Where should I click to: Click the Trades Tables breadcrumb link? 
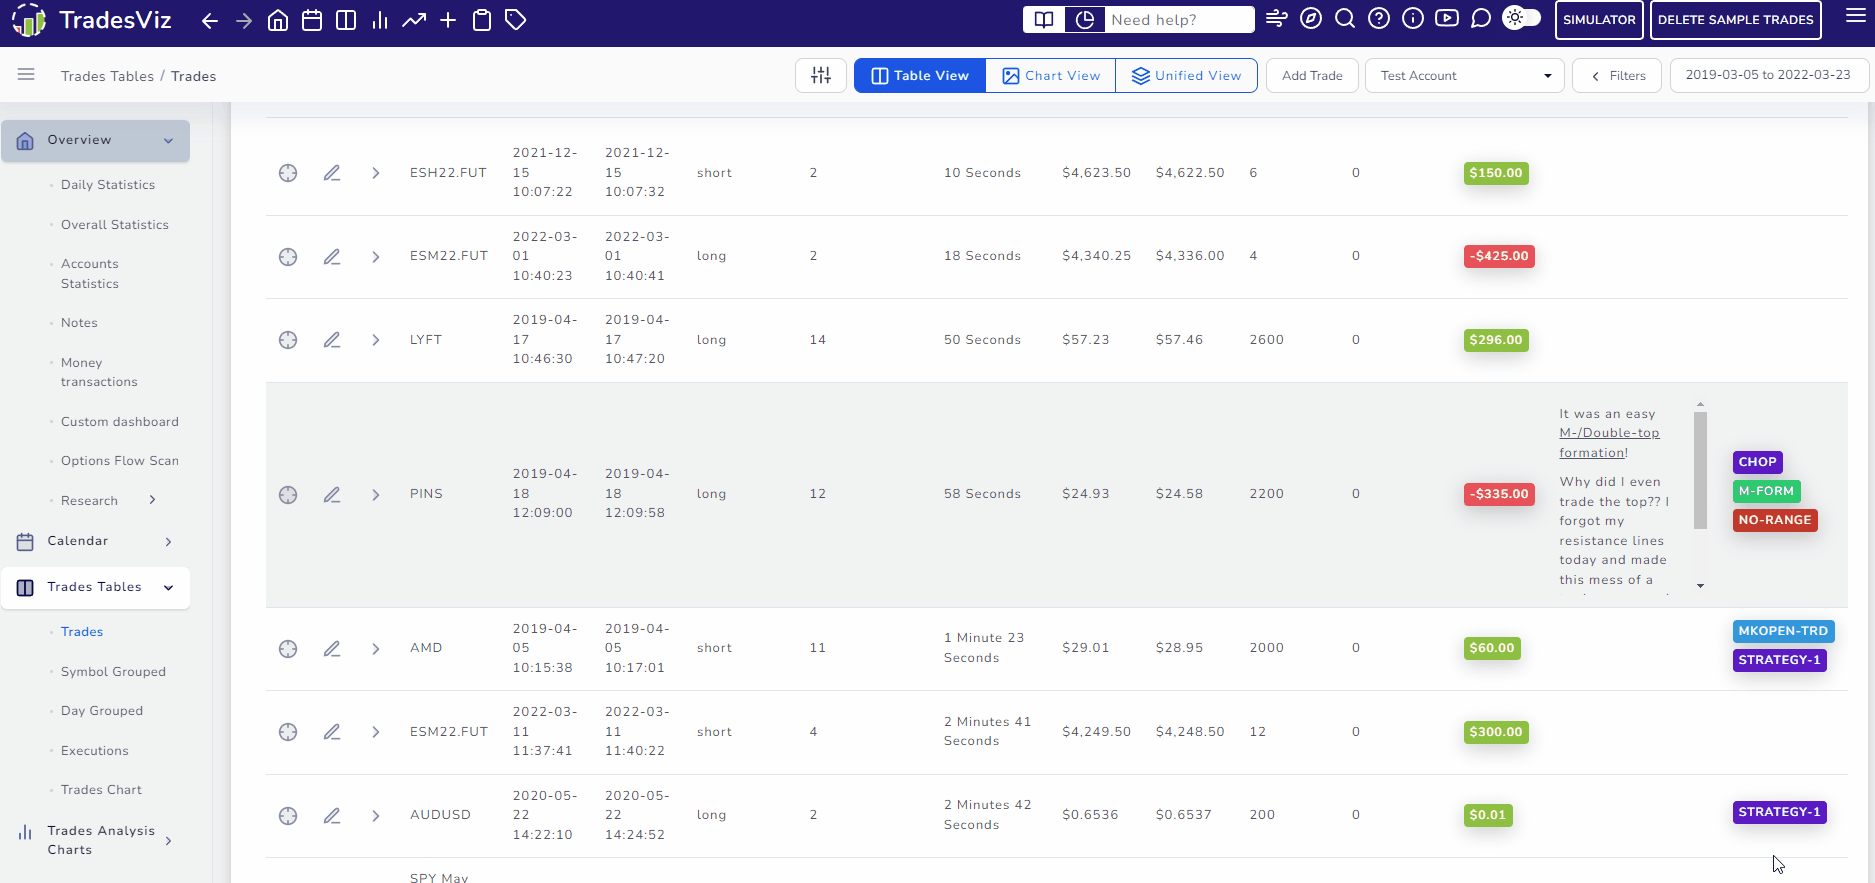pos(107,76)
